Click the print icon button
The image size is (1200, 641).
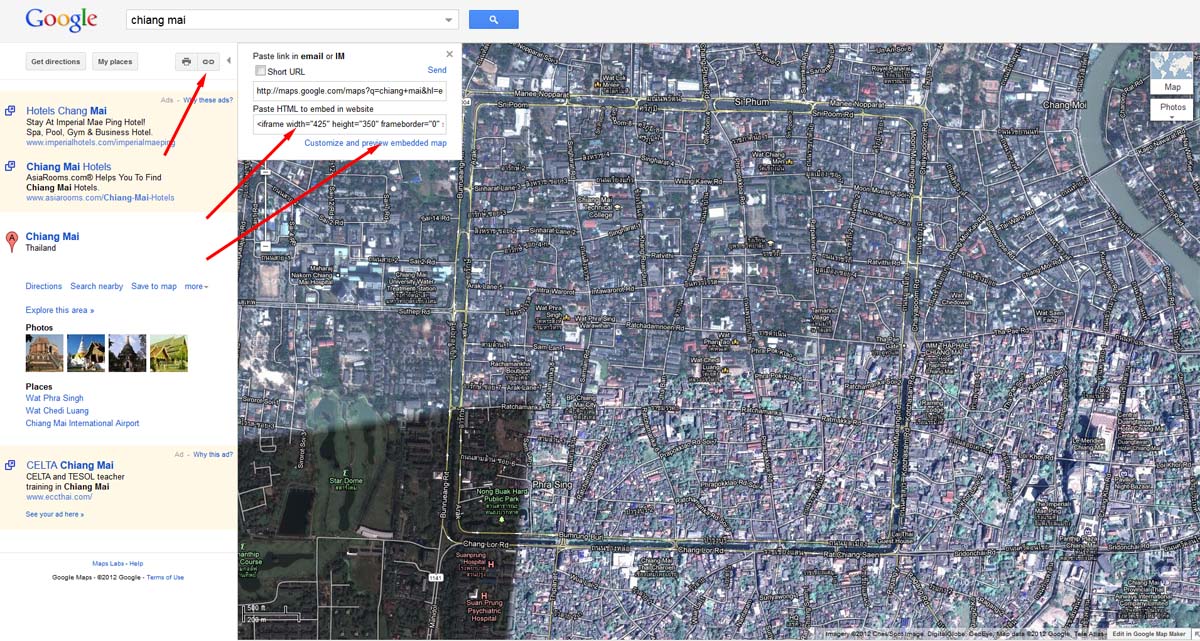[x=186, y=62]
